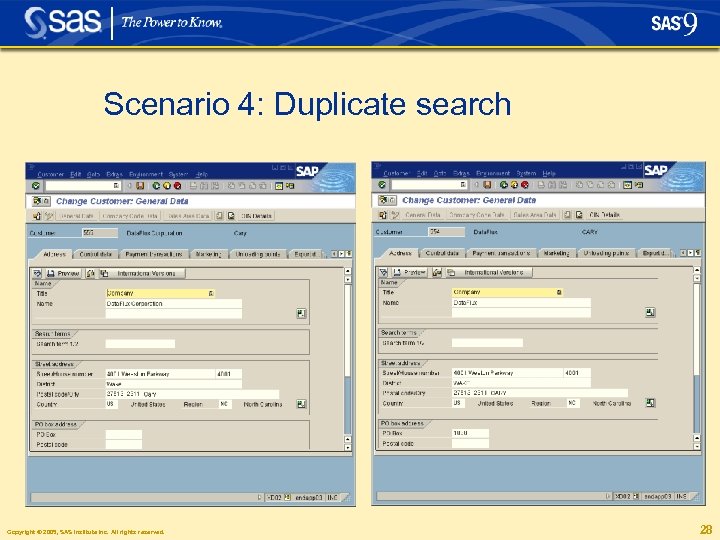The image size is (720, 540).
Task: Switch to Unloading points tab in right window
Action: click(x=606, y=253)
